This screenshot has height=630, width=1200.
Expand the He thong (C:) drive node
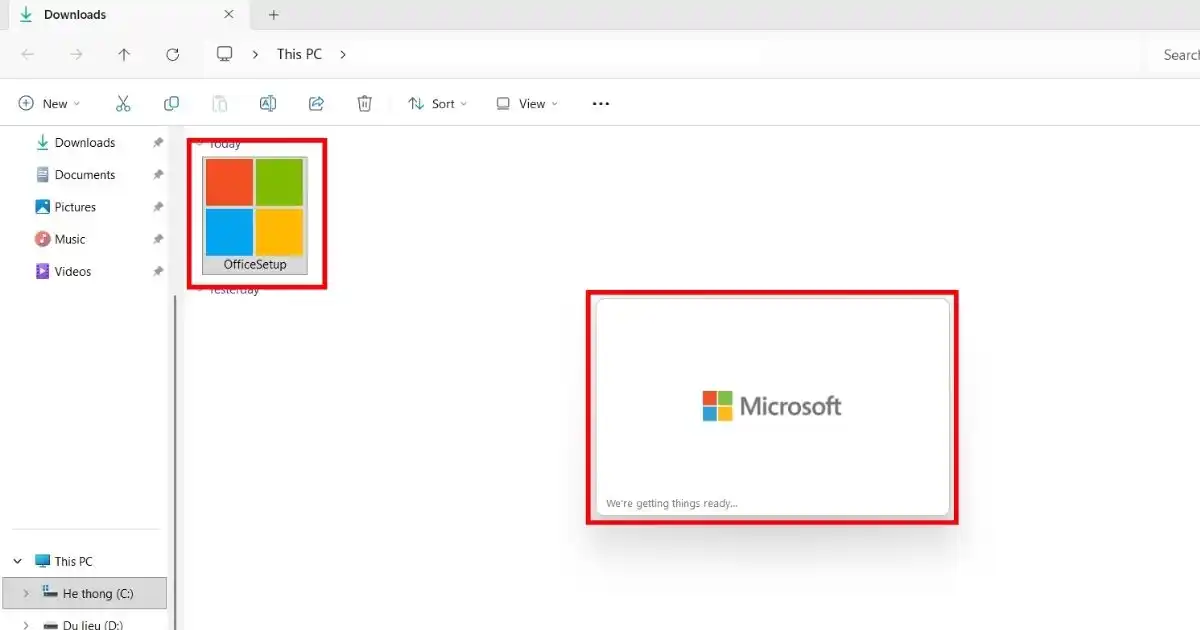pos(26,594)
